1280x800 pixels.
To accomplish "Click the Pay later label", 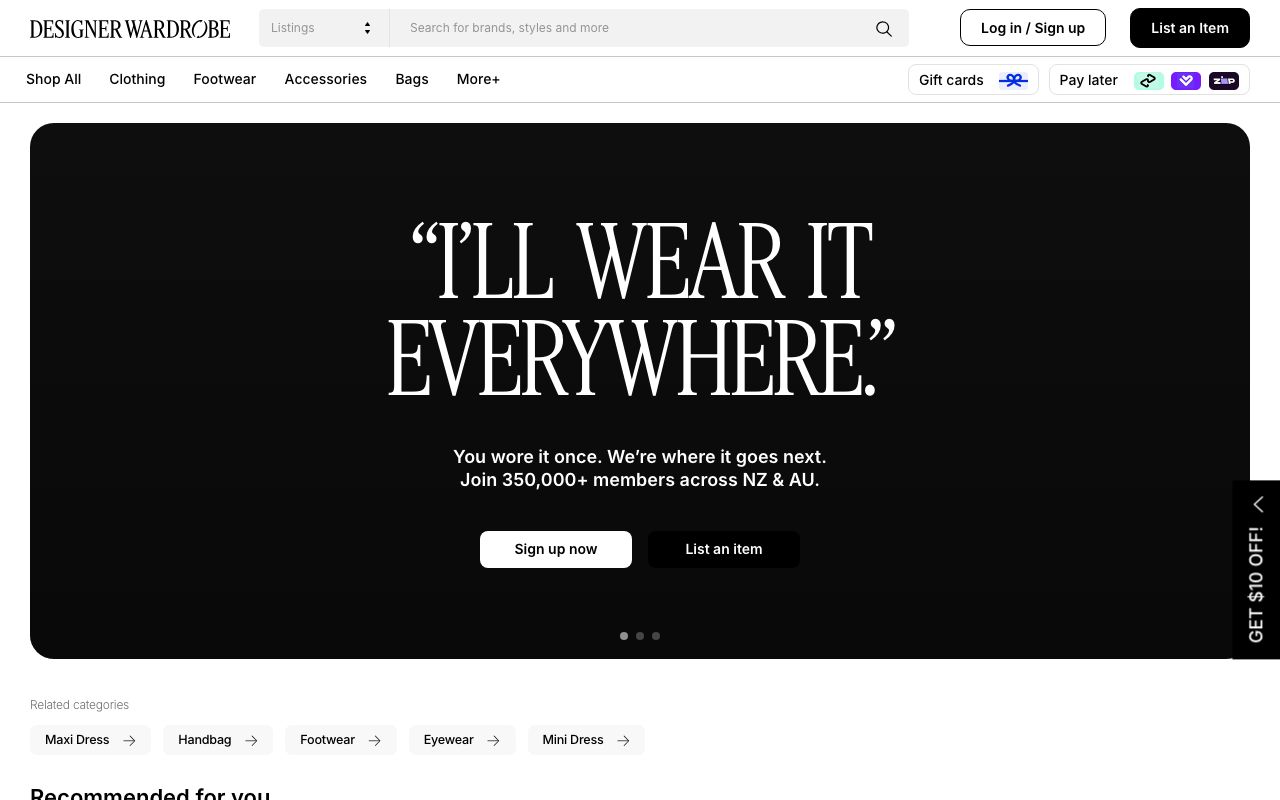I will [x=1089, y=80].
